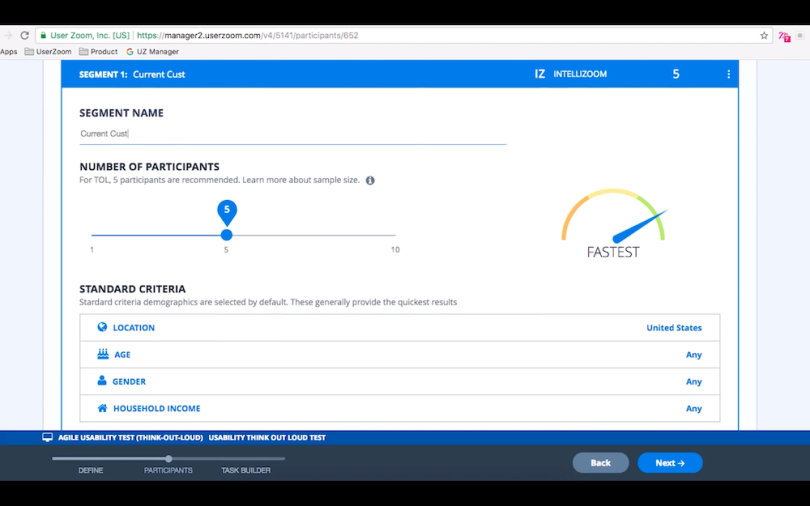Open the Age value set to Any
The height and width of the screenshot is (506, 810).
693,355
